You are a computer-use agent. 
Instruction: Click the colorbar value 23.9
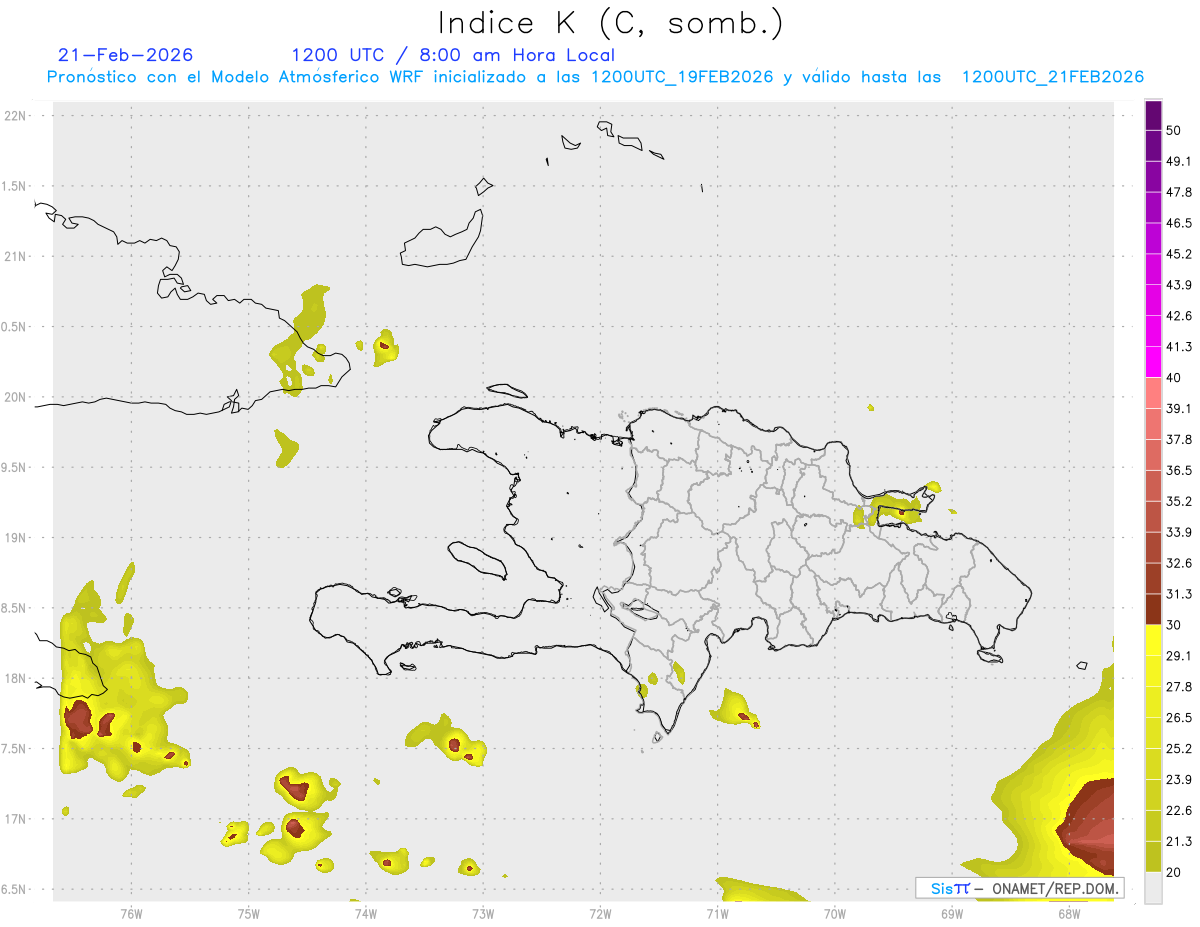(x=1179, y=780)
